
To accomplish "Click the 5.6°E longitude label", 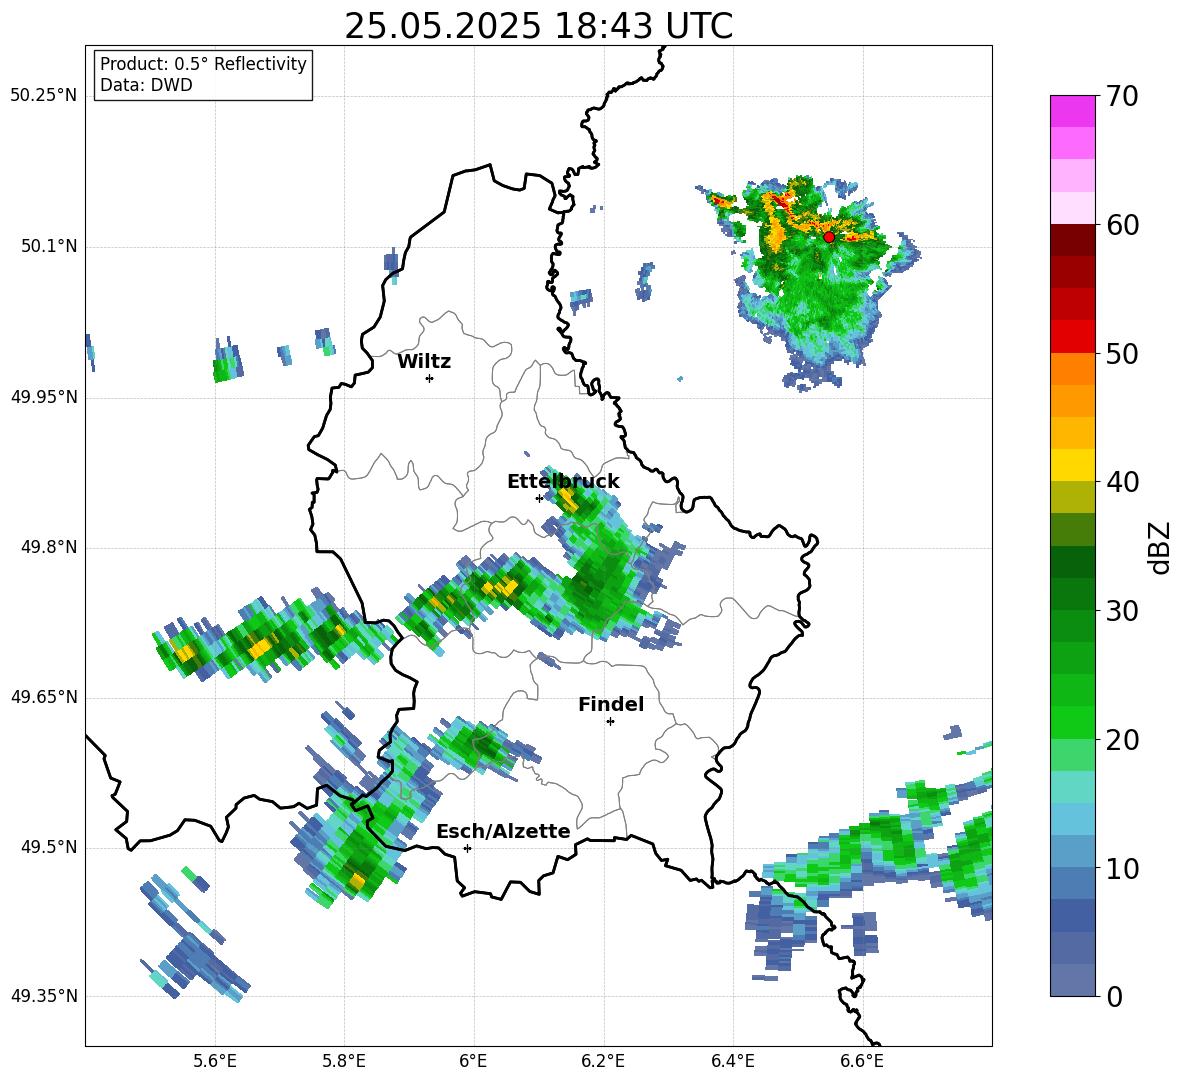I will pyautogui.click(x=215, y=1061).
